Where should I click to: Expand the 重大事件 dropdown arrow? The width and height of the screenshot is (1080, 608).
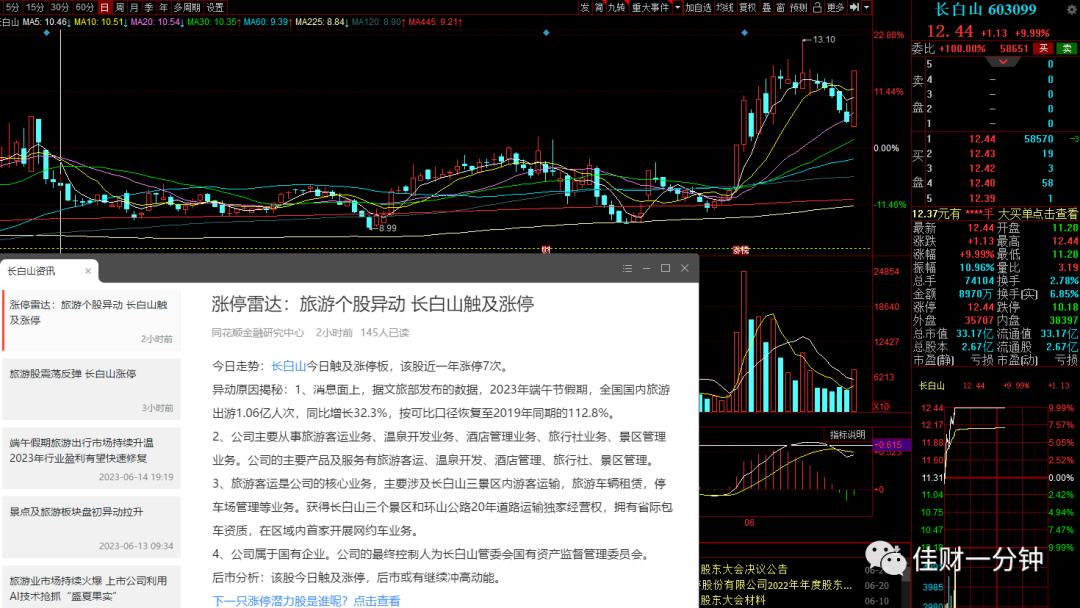(677, 7)
